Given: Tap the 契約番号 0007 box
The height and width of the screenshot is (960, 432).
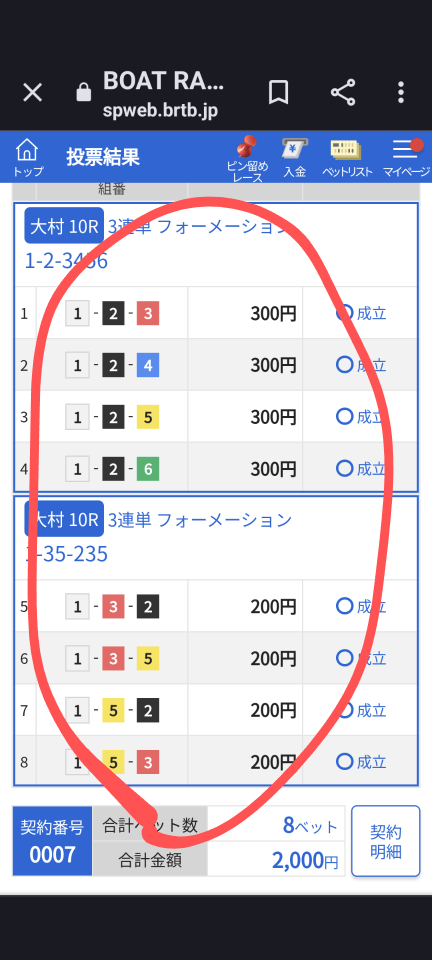Looking at the screenshot, I should click(53, 841).
